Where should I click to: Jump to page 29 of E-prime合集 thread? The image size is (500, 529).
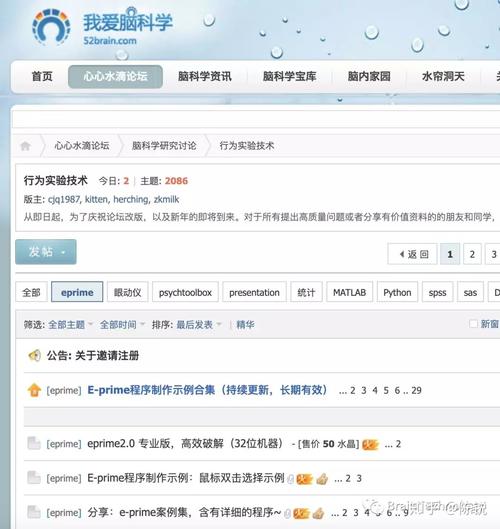(416, 390)
